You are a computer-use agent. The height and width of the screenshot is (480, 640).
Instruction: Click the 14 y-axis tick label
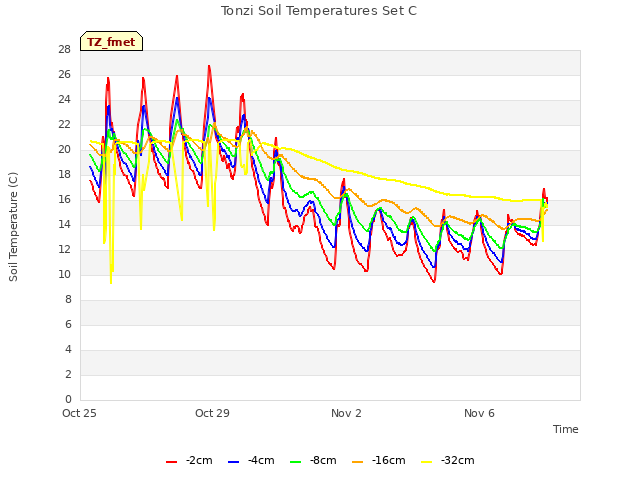pyautogui.click(x=64, y=224)
